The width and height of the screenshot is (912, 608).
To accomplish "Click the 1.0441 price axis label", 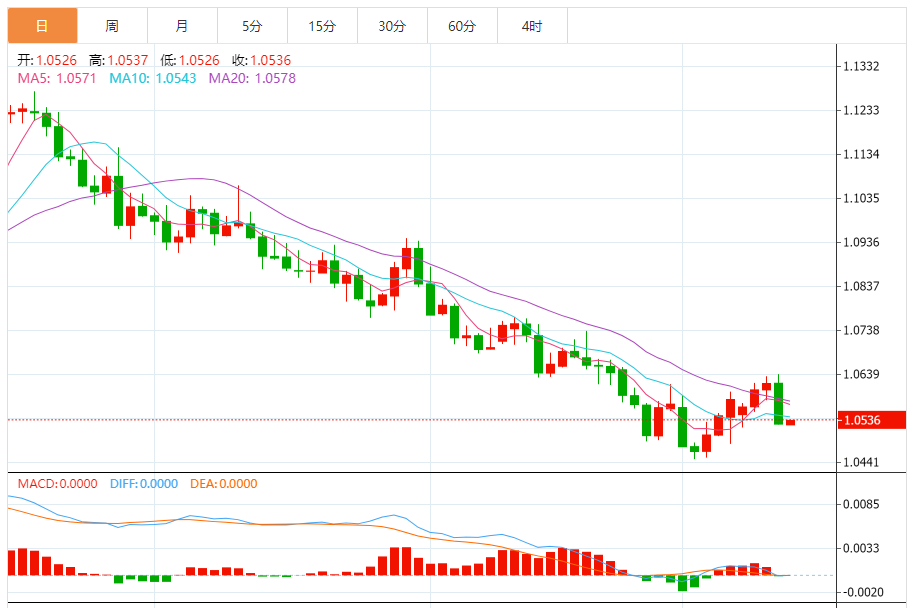I will point(861,463).
